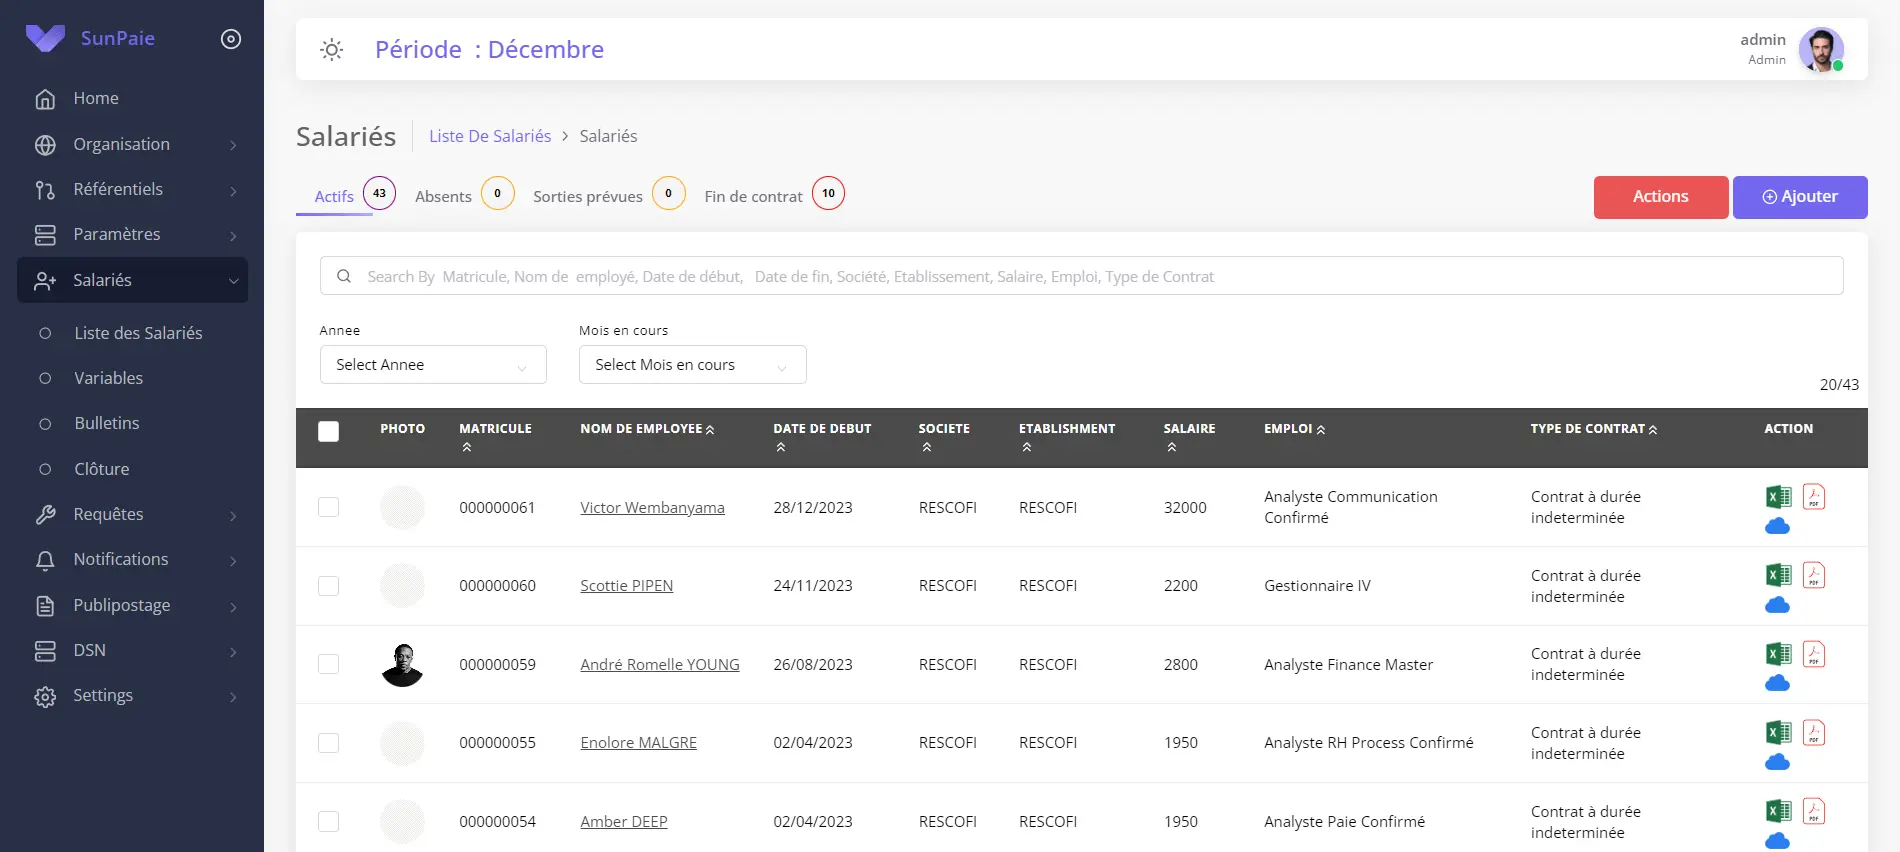
Task: Check the Enolore MALGRE row checkbox
Action: [x=328, y=743]
